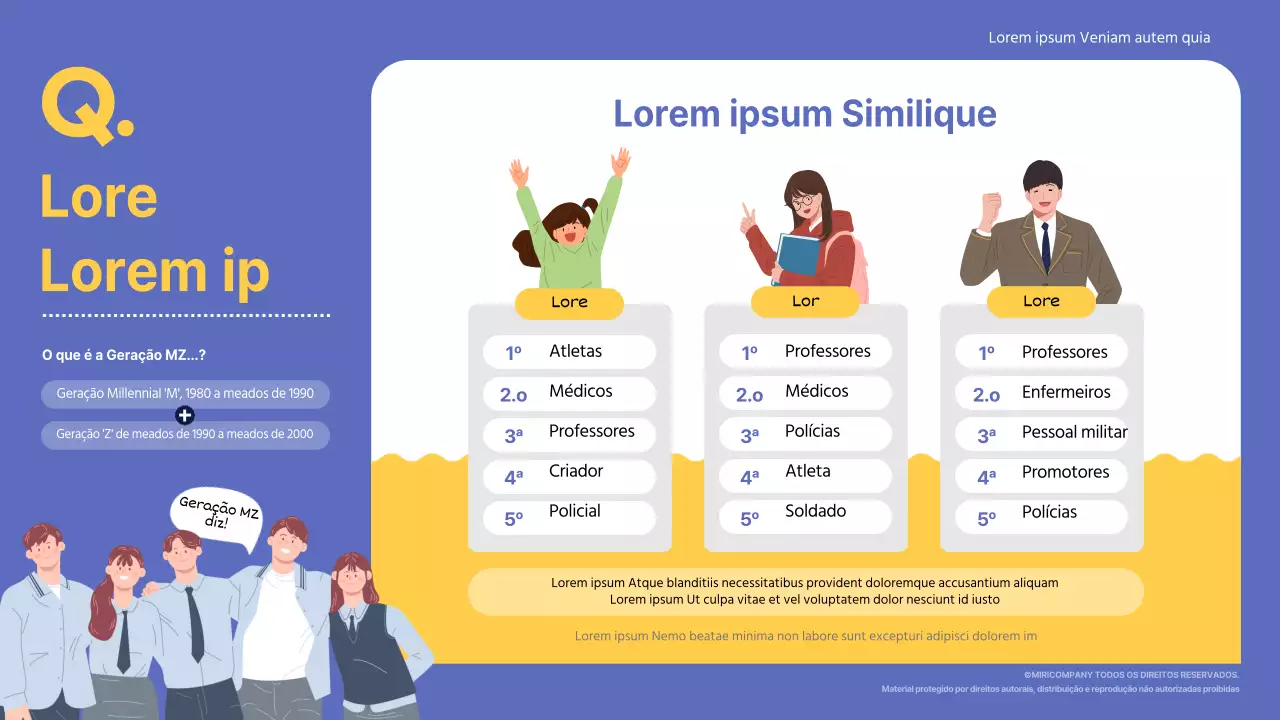Select the 1º Atletas ranking row
Screen dimensions: 1280x720
pos(569,352)
